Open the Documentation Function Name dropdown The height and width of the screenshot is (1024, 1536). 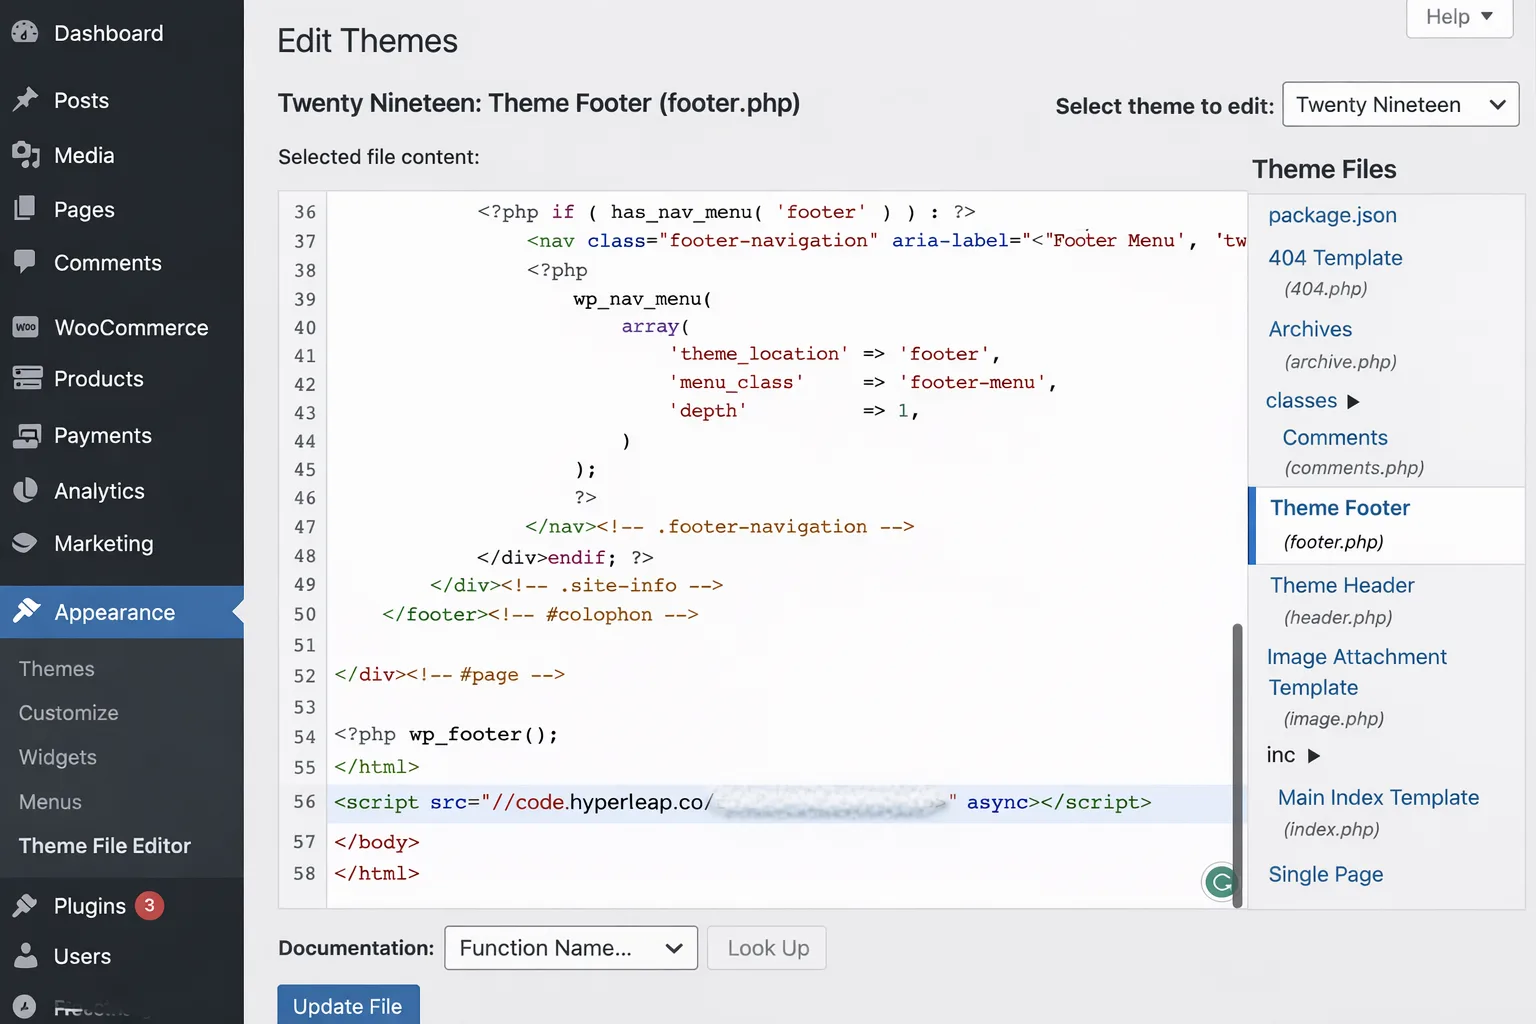(570, 947)
